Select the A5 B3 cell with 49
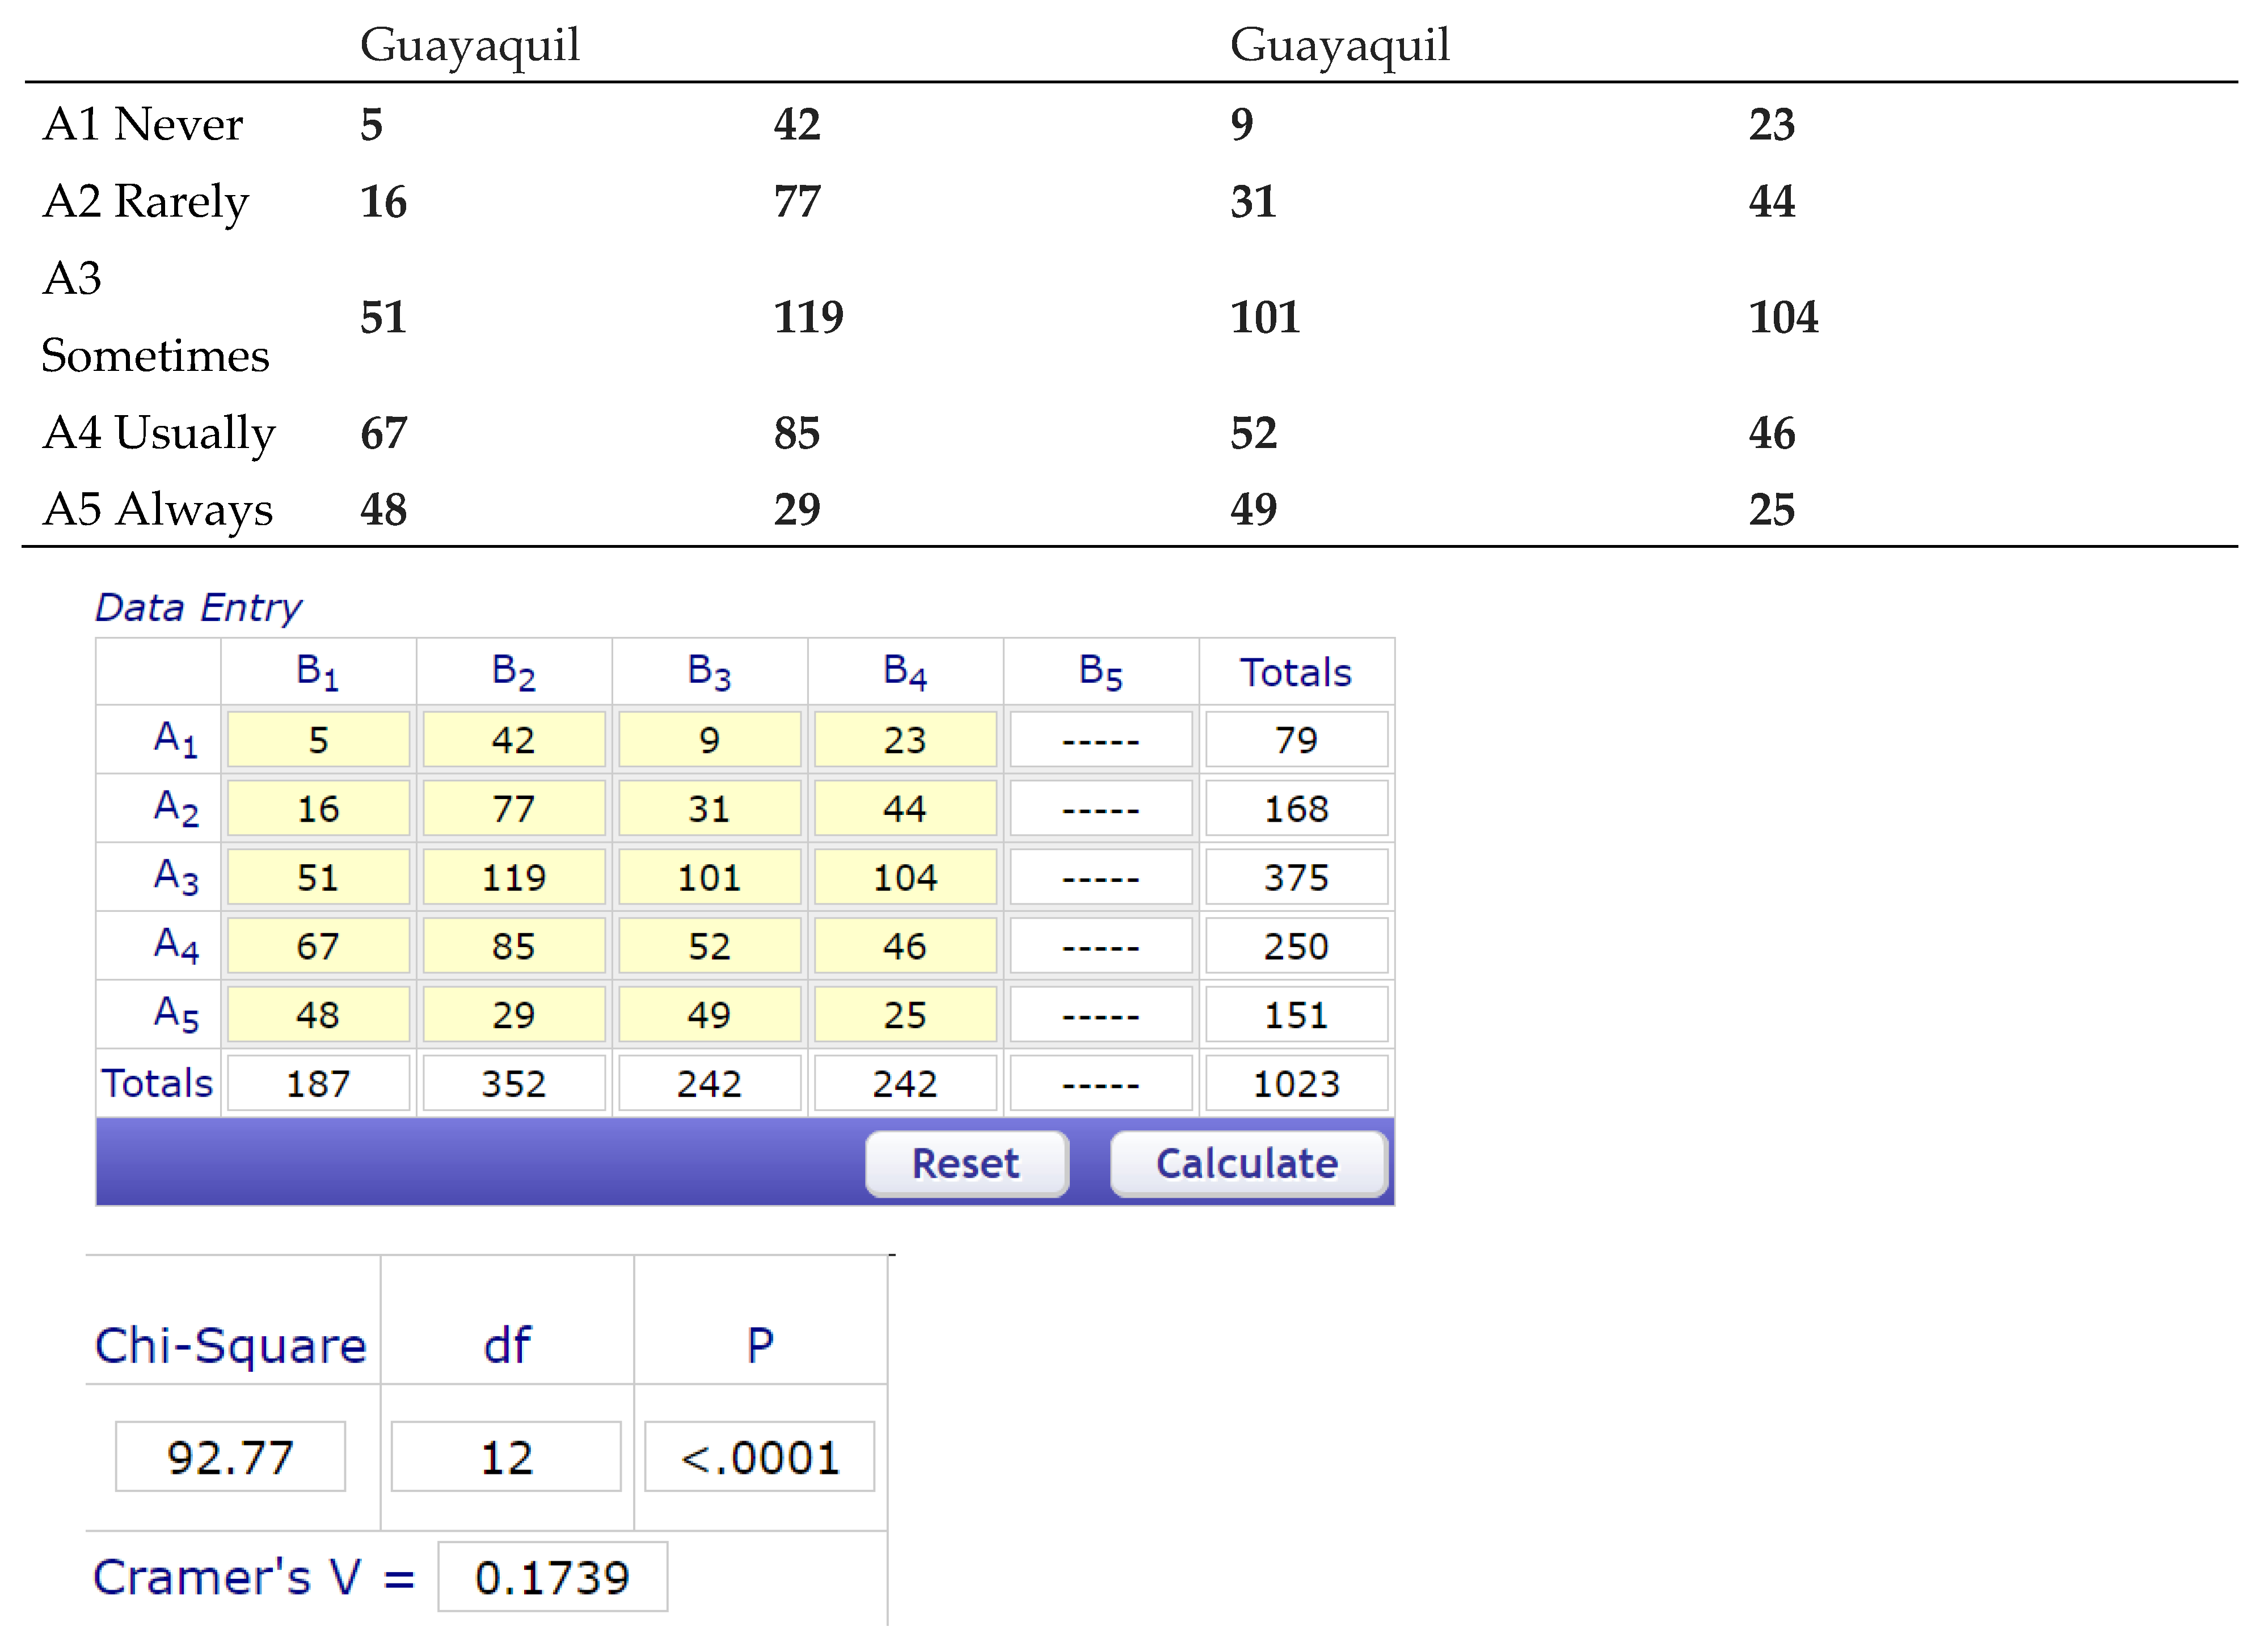 pyautogui.click(x=709, y=1015)
